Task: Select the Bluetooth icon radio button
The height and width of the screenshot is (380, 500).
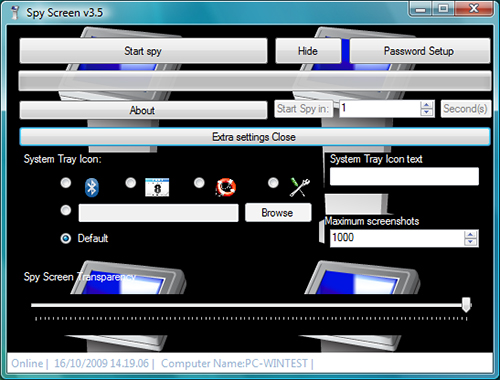Action: coord(66,183)
